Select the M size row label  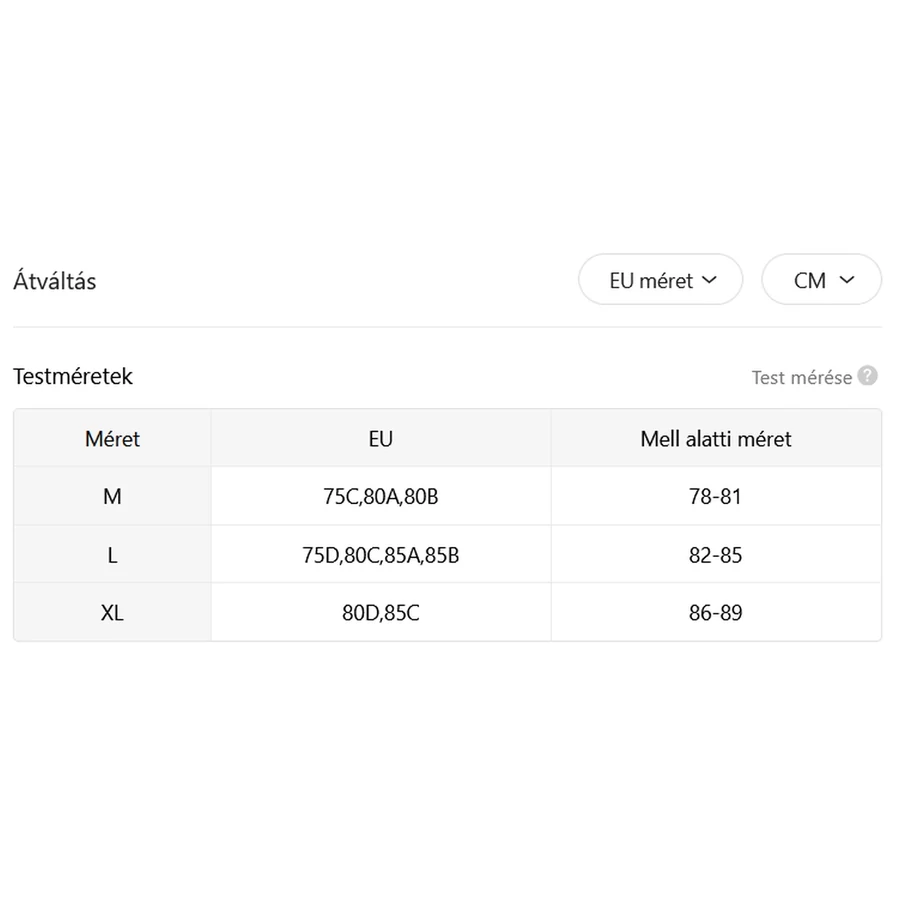point(112,496)
